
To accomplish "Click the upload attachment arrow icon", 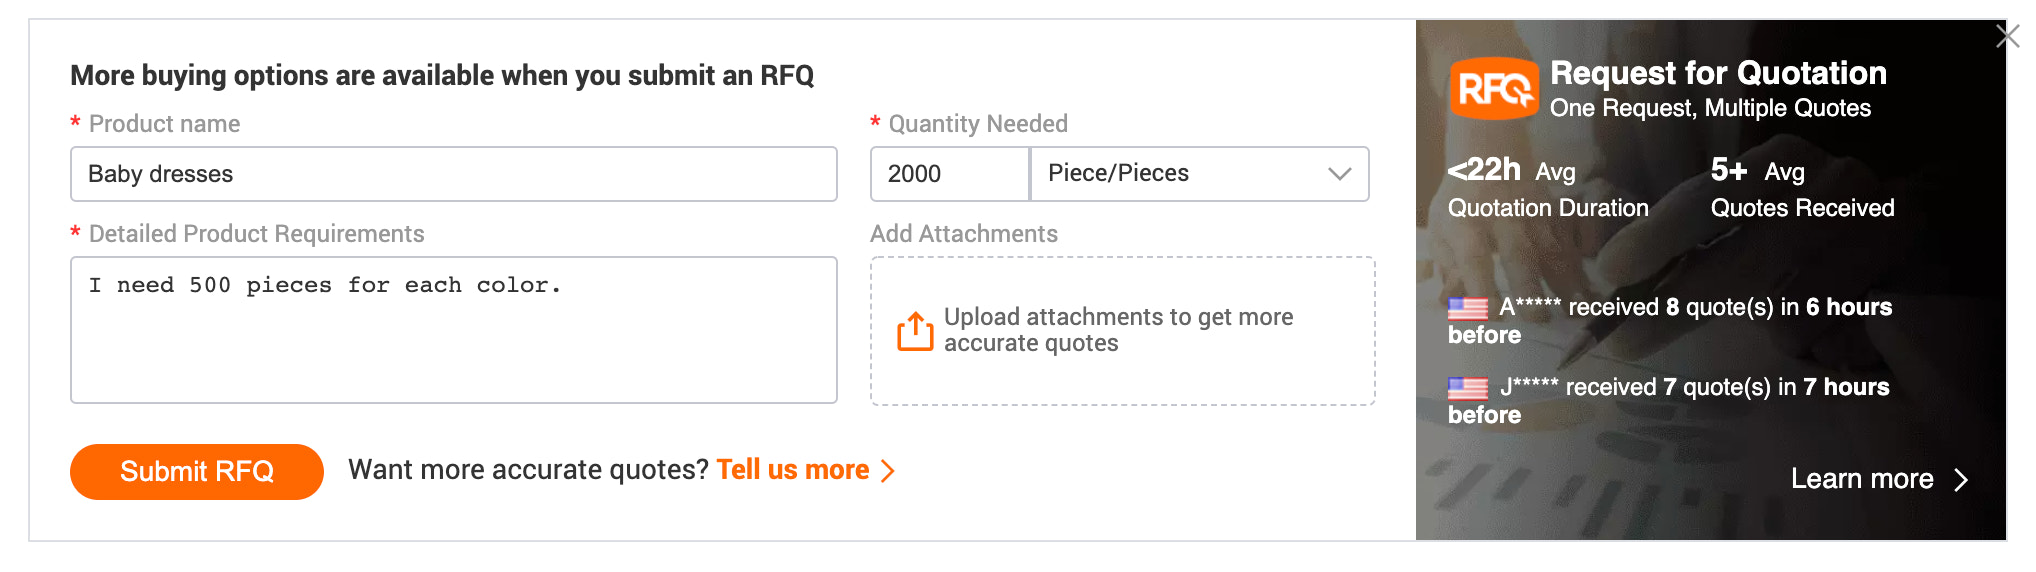I will (x=914, y=332).
